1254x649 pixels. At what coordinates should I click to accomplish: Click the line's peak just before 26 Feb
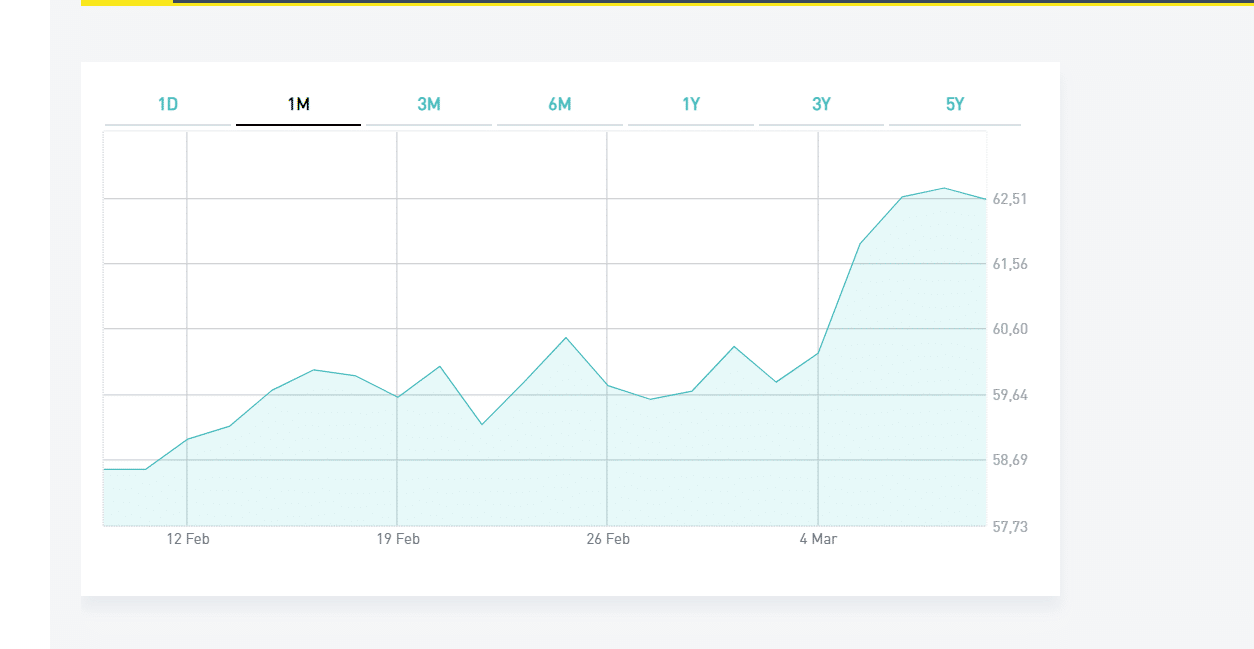pyautogui.click(x=566, y=337)
